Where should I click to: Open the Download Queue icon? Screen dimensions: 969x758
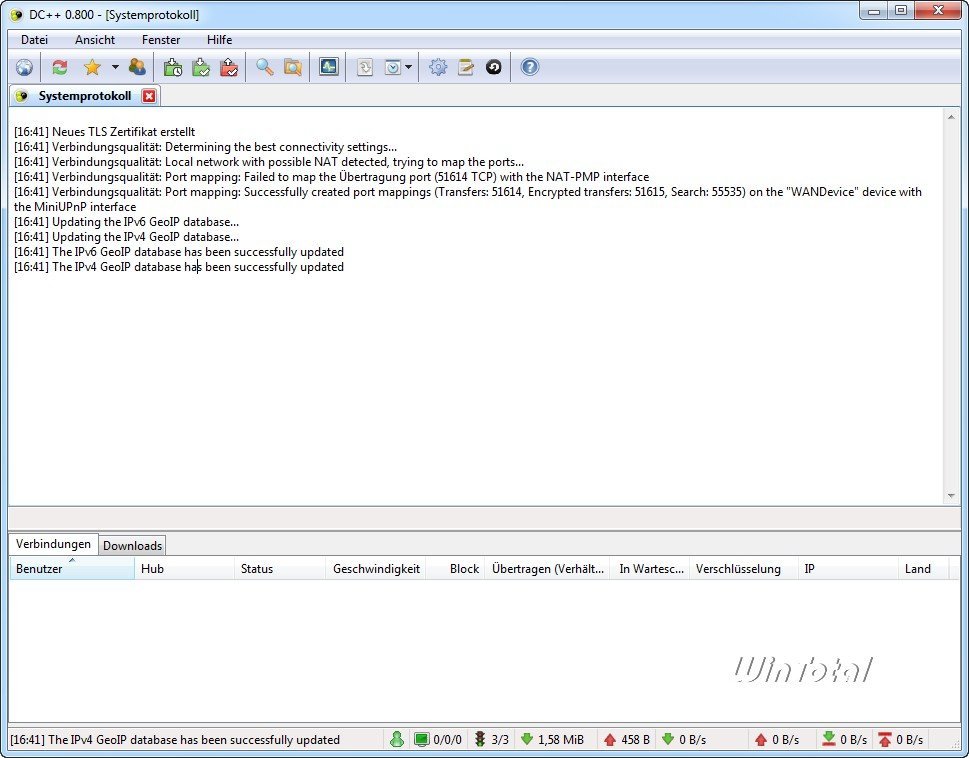(172, 67)
